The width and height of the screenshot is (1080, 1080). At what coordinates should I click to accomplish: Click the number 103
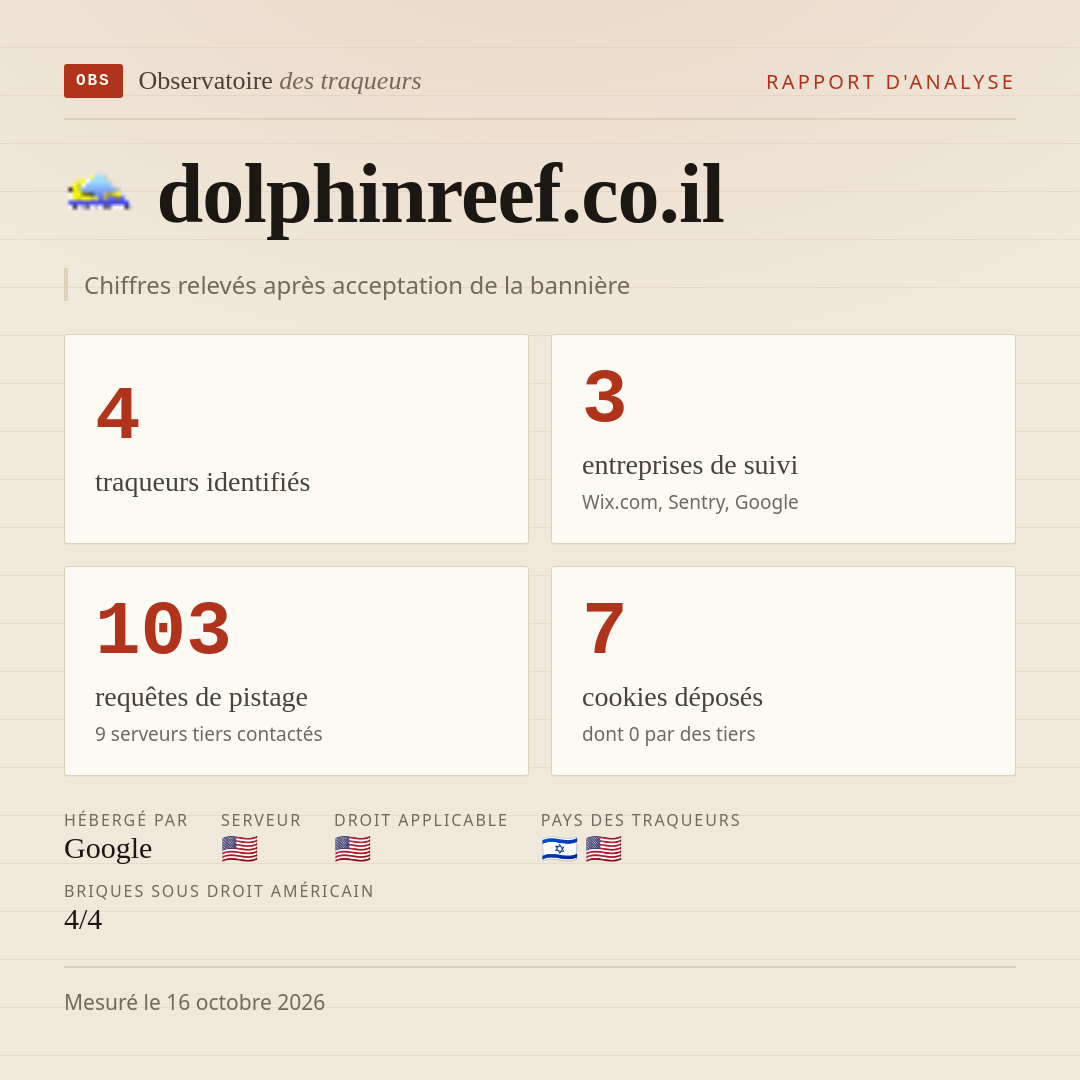(x=163, y=629)
